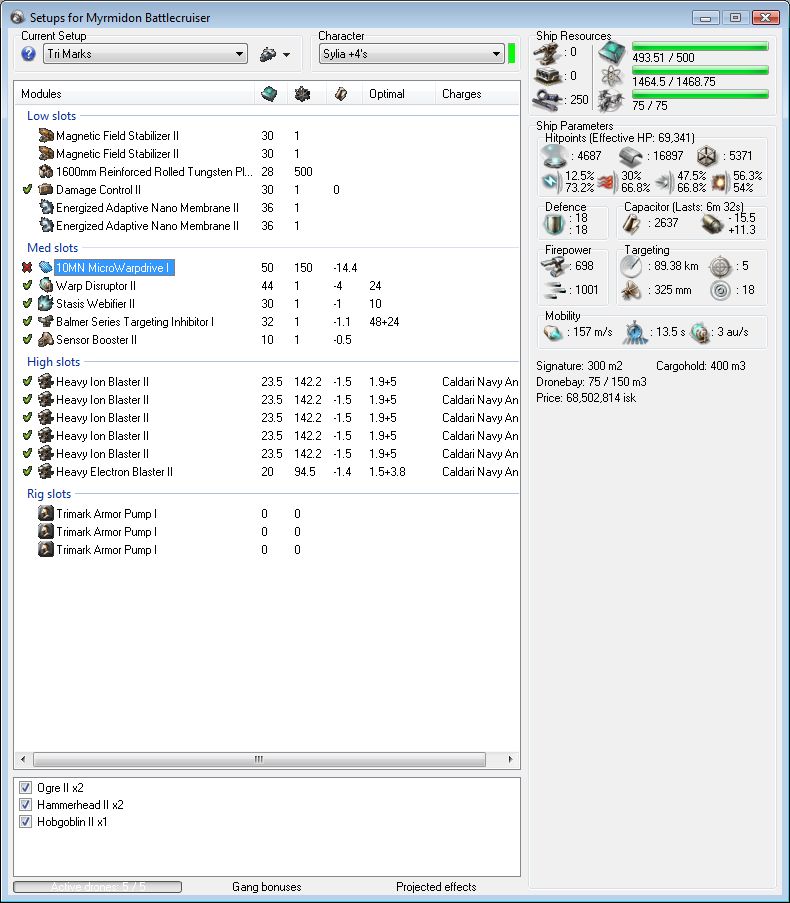Image resolution: width=790 pixels, height=903 pixels.
Task: Click the warp speed icon showing 3 au/s
Action: tap(700, 332)
